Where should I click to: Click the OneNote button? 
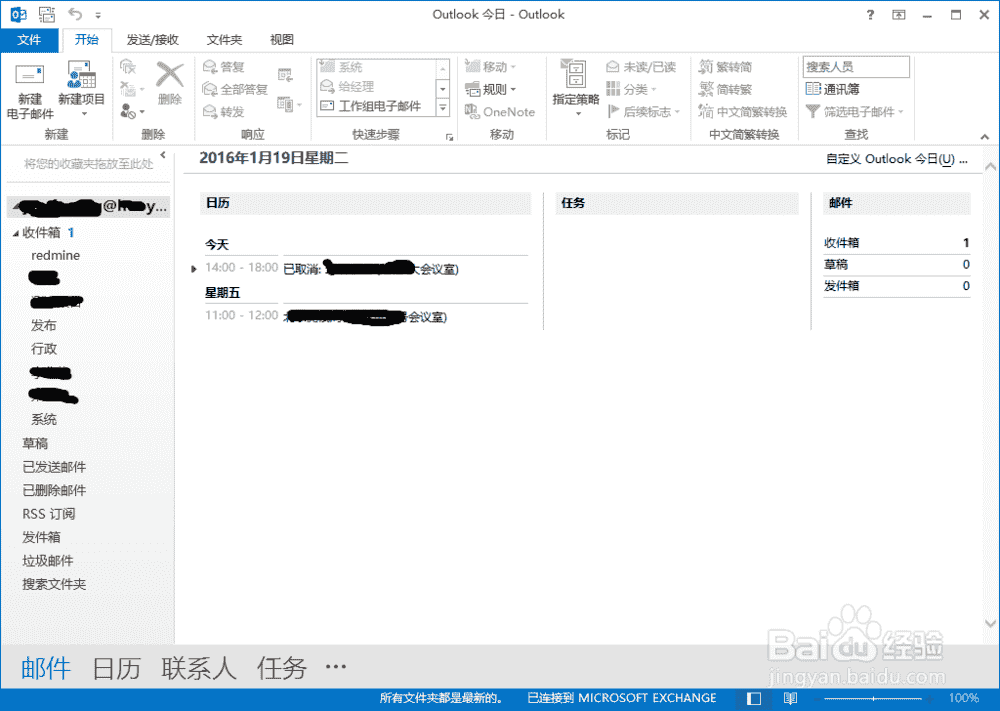500,112
